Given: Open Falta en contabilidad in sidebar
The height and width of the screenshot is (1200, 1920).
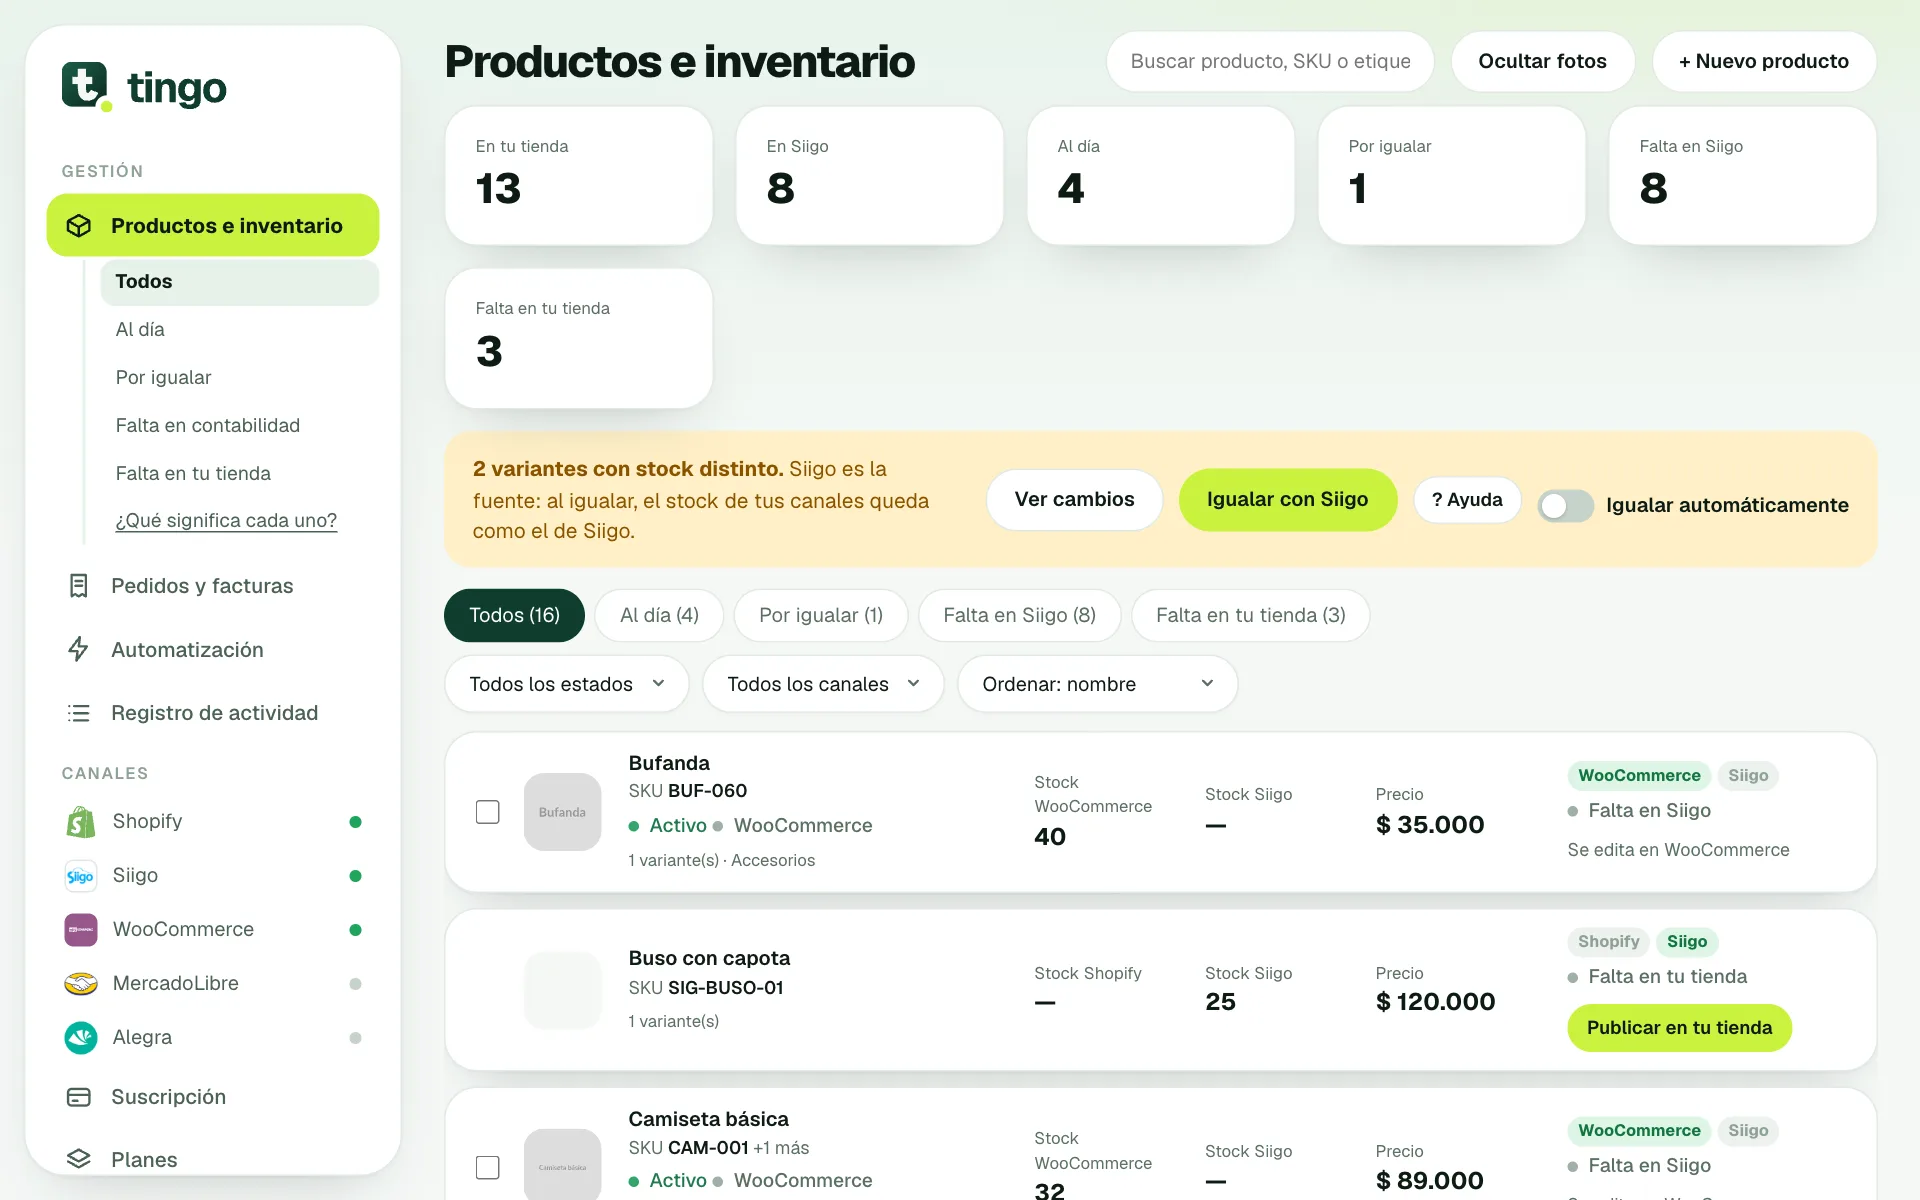Looking at the screenshot, I should [x=208, y=426].
